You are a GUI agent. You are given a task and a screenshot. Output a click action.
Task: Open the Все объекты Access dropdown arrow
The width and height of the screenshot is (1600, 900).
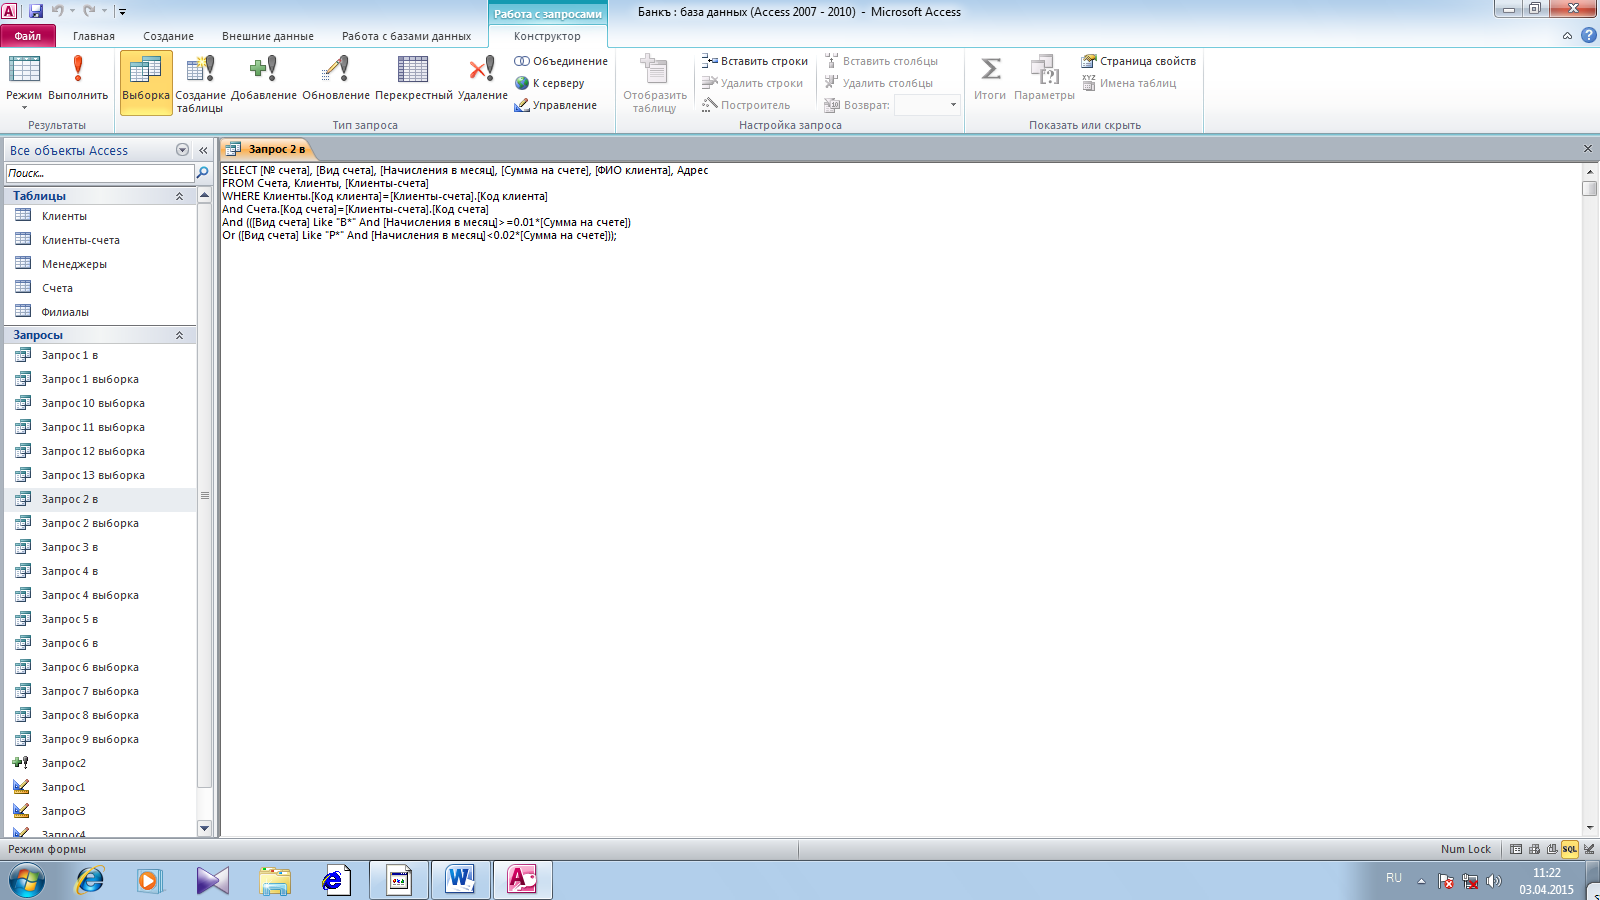182,150
